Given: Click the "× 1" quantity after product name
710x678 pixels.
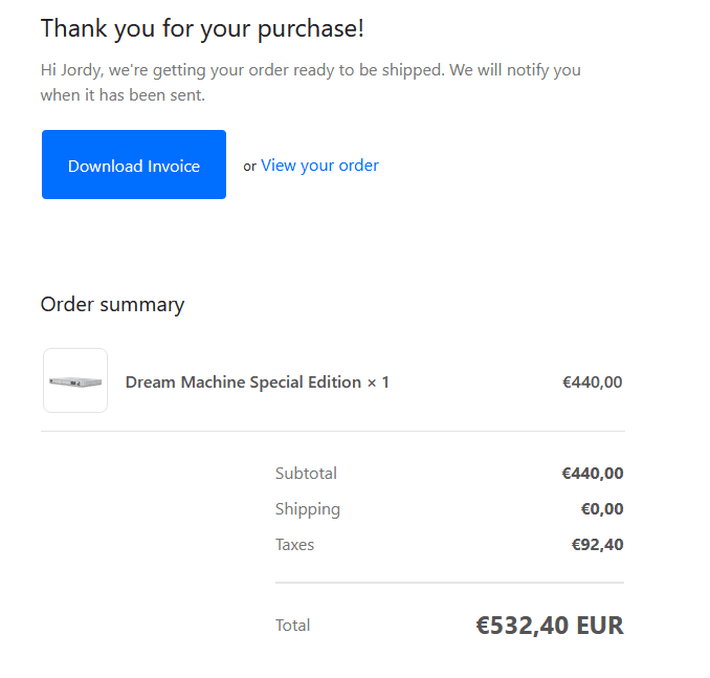Looking at the screenshot, I should [378, 383].
